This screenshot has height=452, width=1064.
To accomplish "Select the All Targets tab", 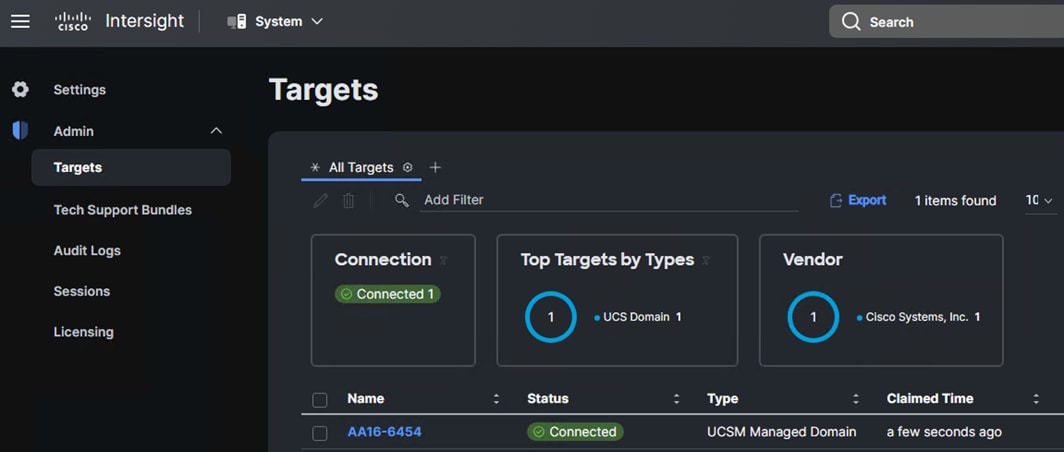I will point(360,167).
